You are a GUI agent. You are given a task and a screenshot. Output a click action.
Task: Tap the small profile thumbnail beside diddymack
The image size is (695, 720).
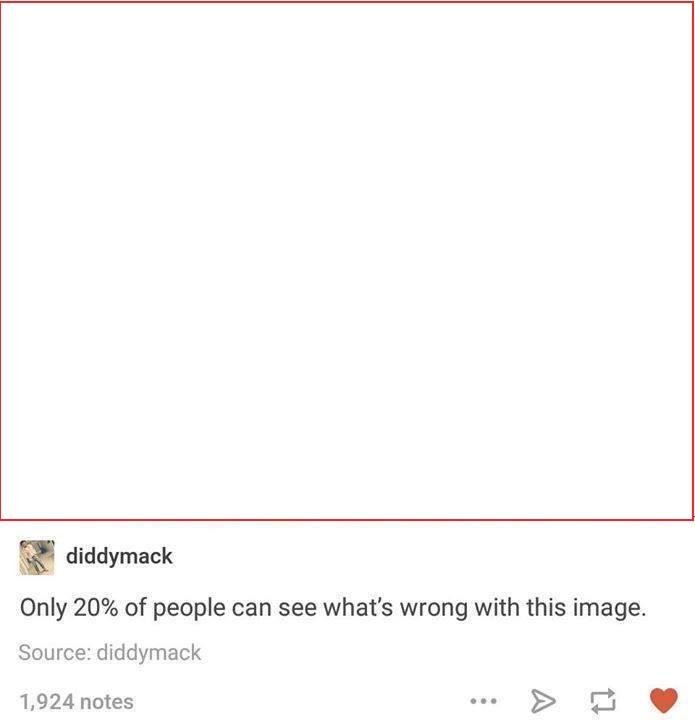37,557
